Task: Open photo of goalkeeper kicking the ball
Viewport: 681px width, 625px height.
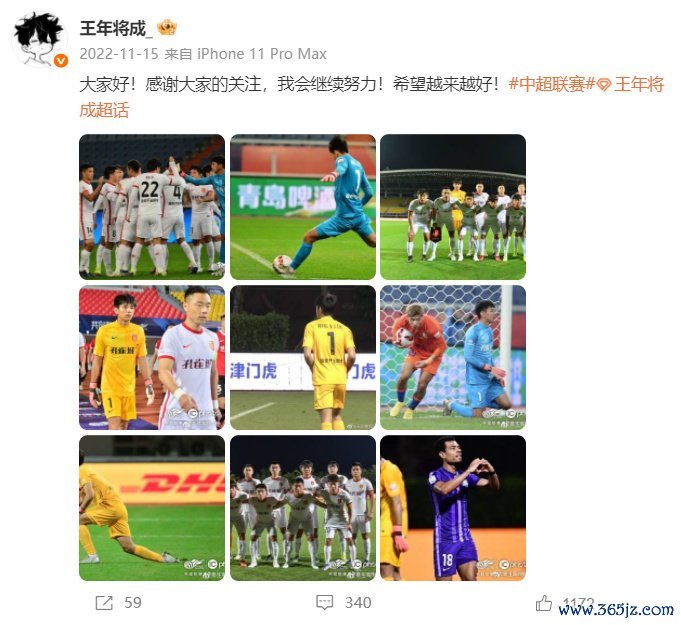Action: pyautogui.click(x=303, y=207)
